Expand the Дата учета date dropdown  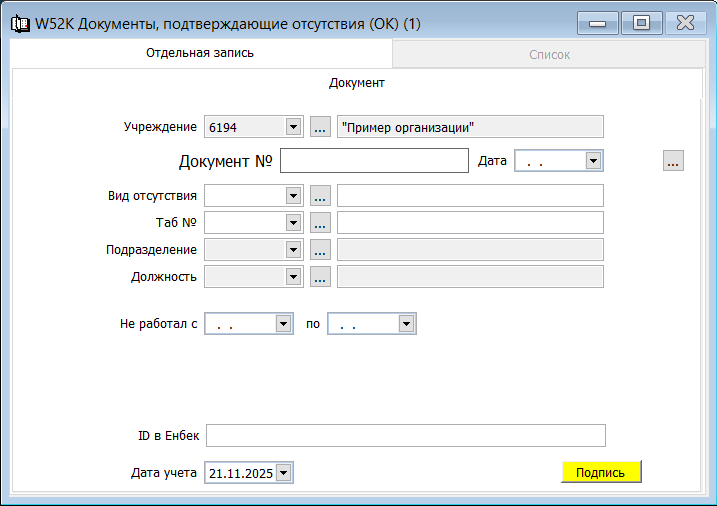click(284, 473)
